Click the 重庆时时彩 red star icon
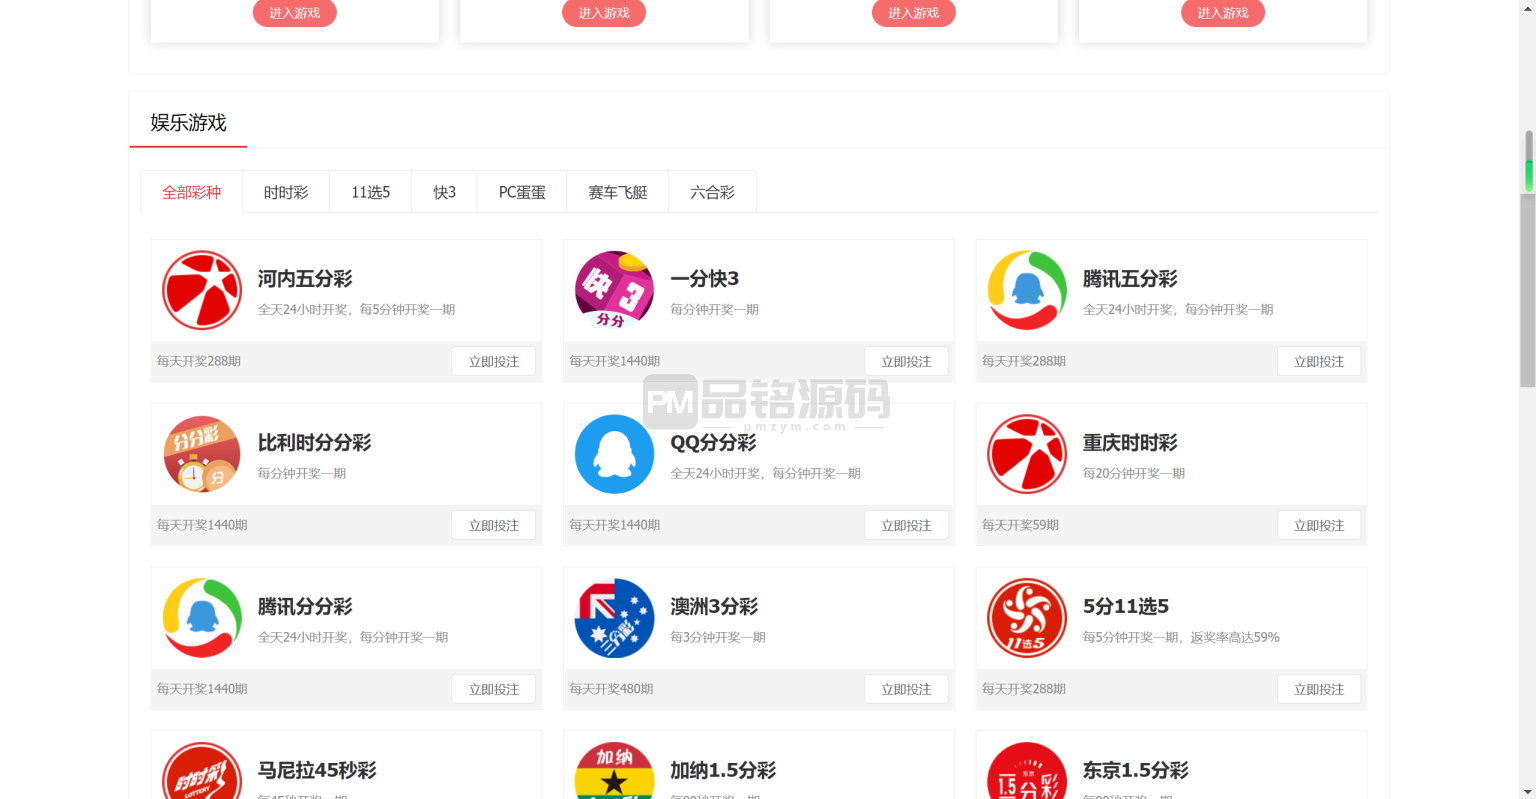The width and height of the screenshot is (1536, 799). point(1027,454)
